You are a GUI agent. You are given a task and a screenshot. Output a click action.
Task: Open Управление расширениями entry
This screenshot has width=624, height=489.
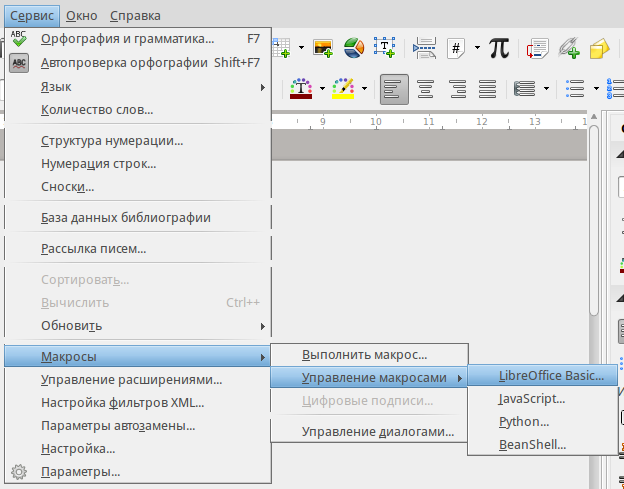point(138,380)
